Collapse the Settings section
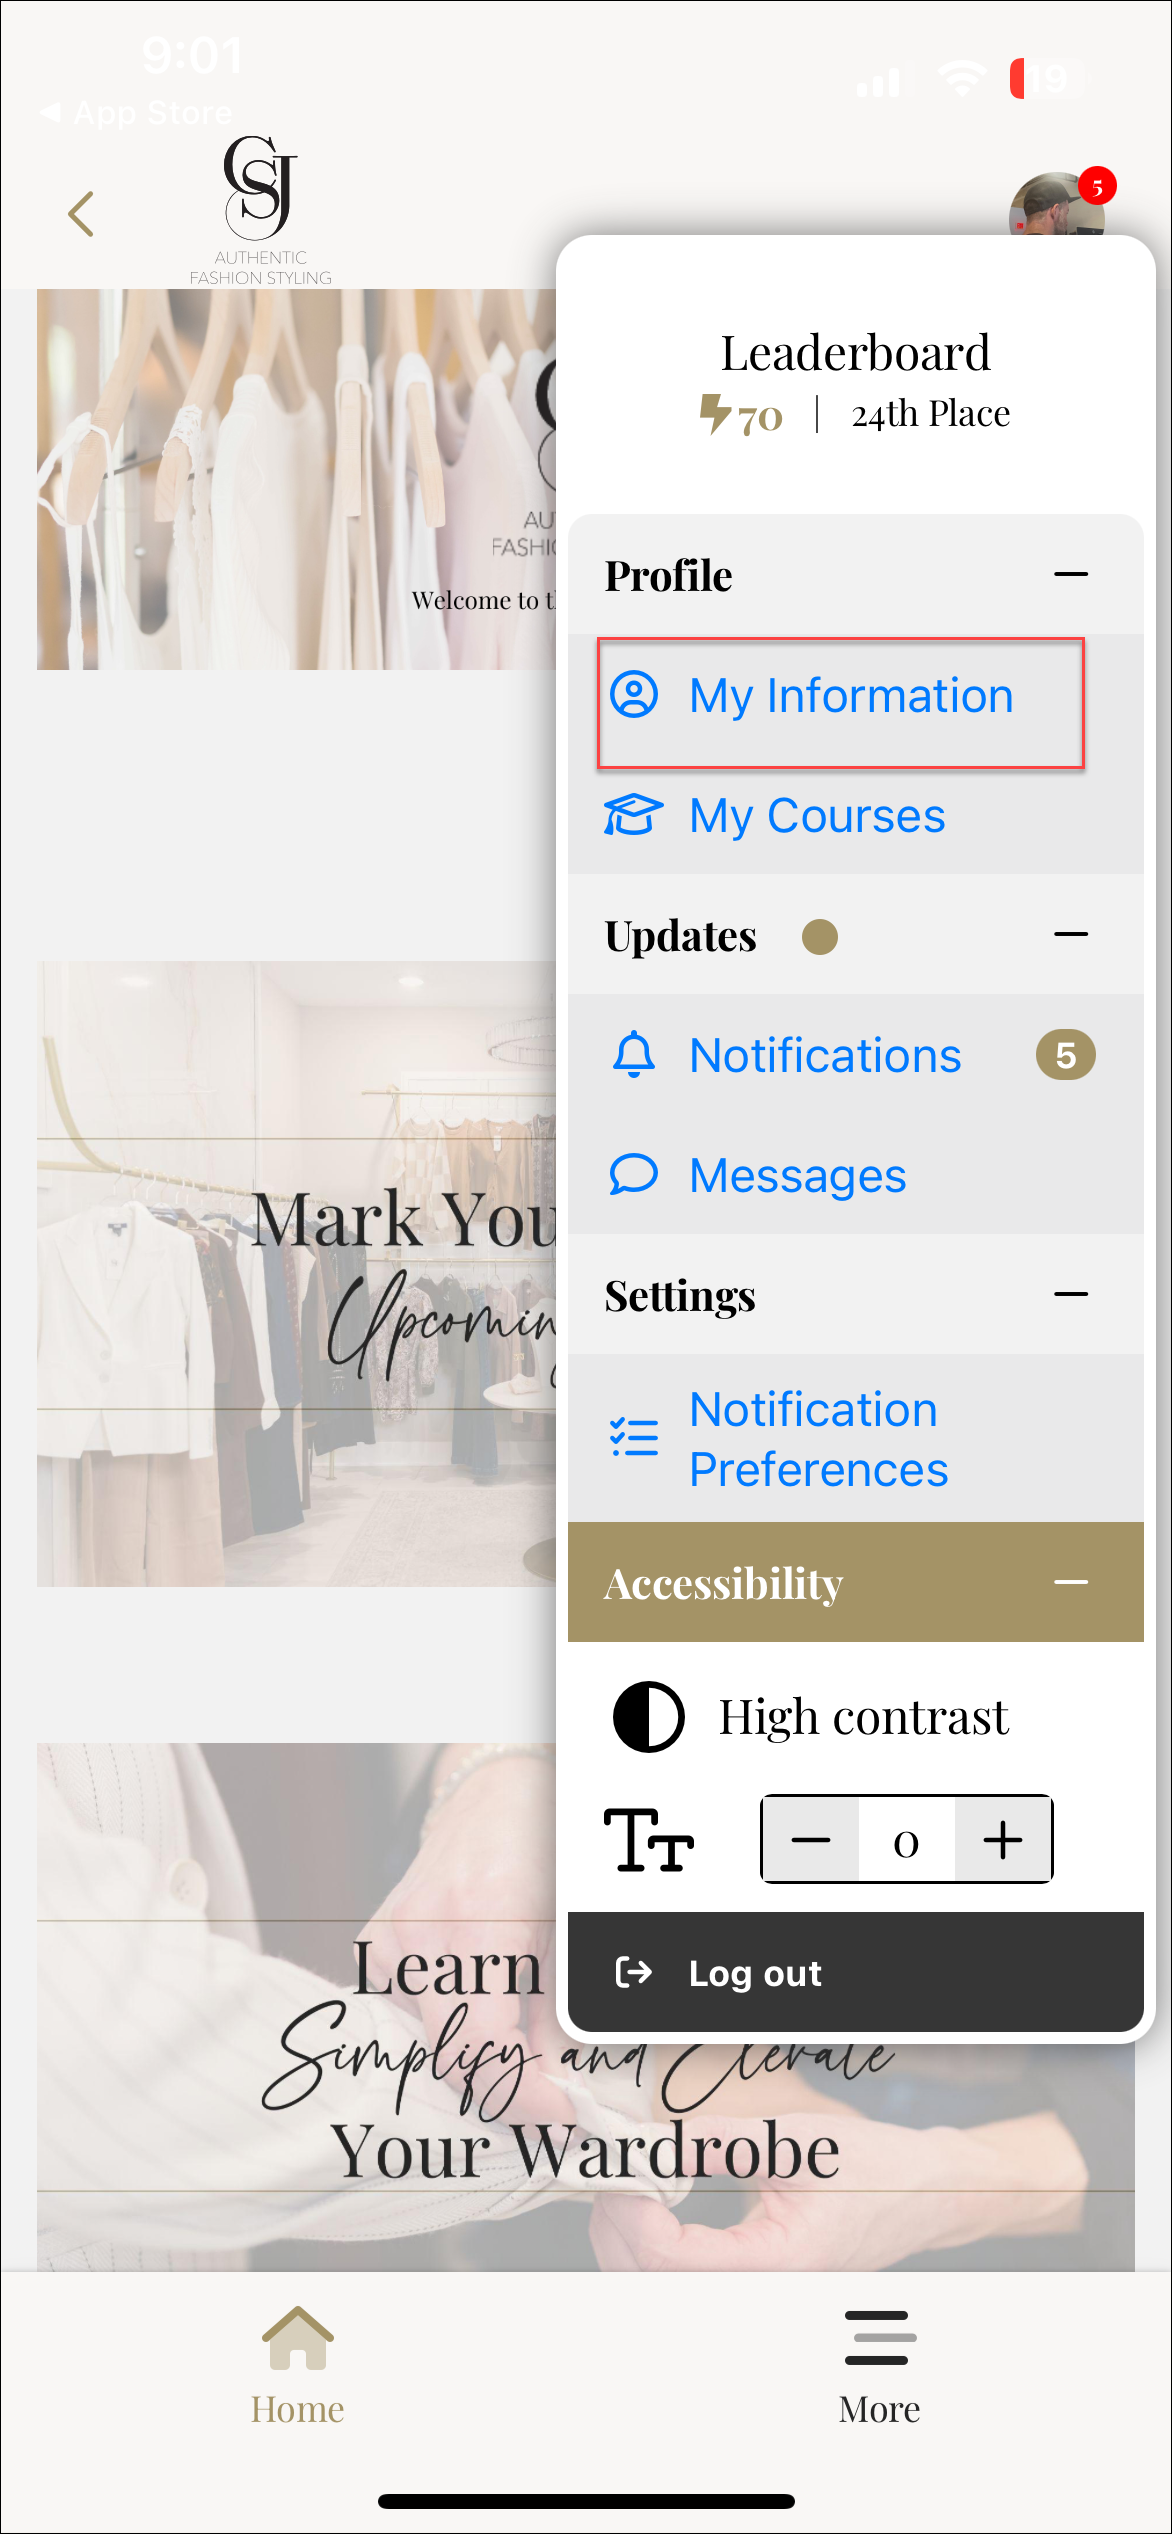Image resolution: width=1172 pixels, height=2534 pixels. (x=1070, y=1295)
